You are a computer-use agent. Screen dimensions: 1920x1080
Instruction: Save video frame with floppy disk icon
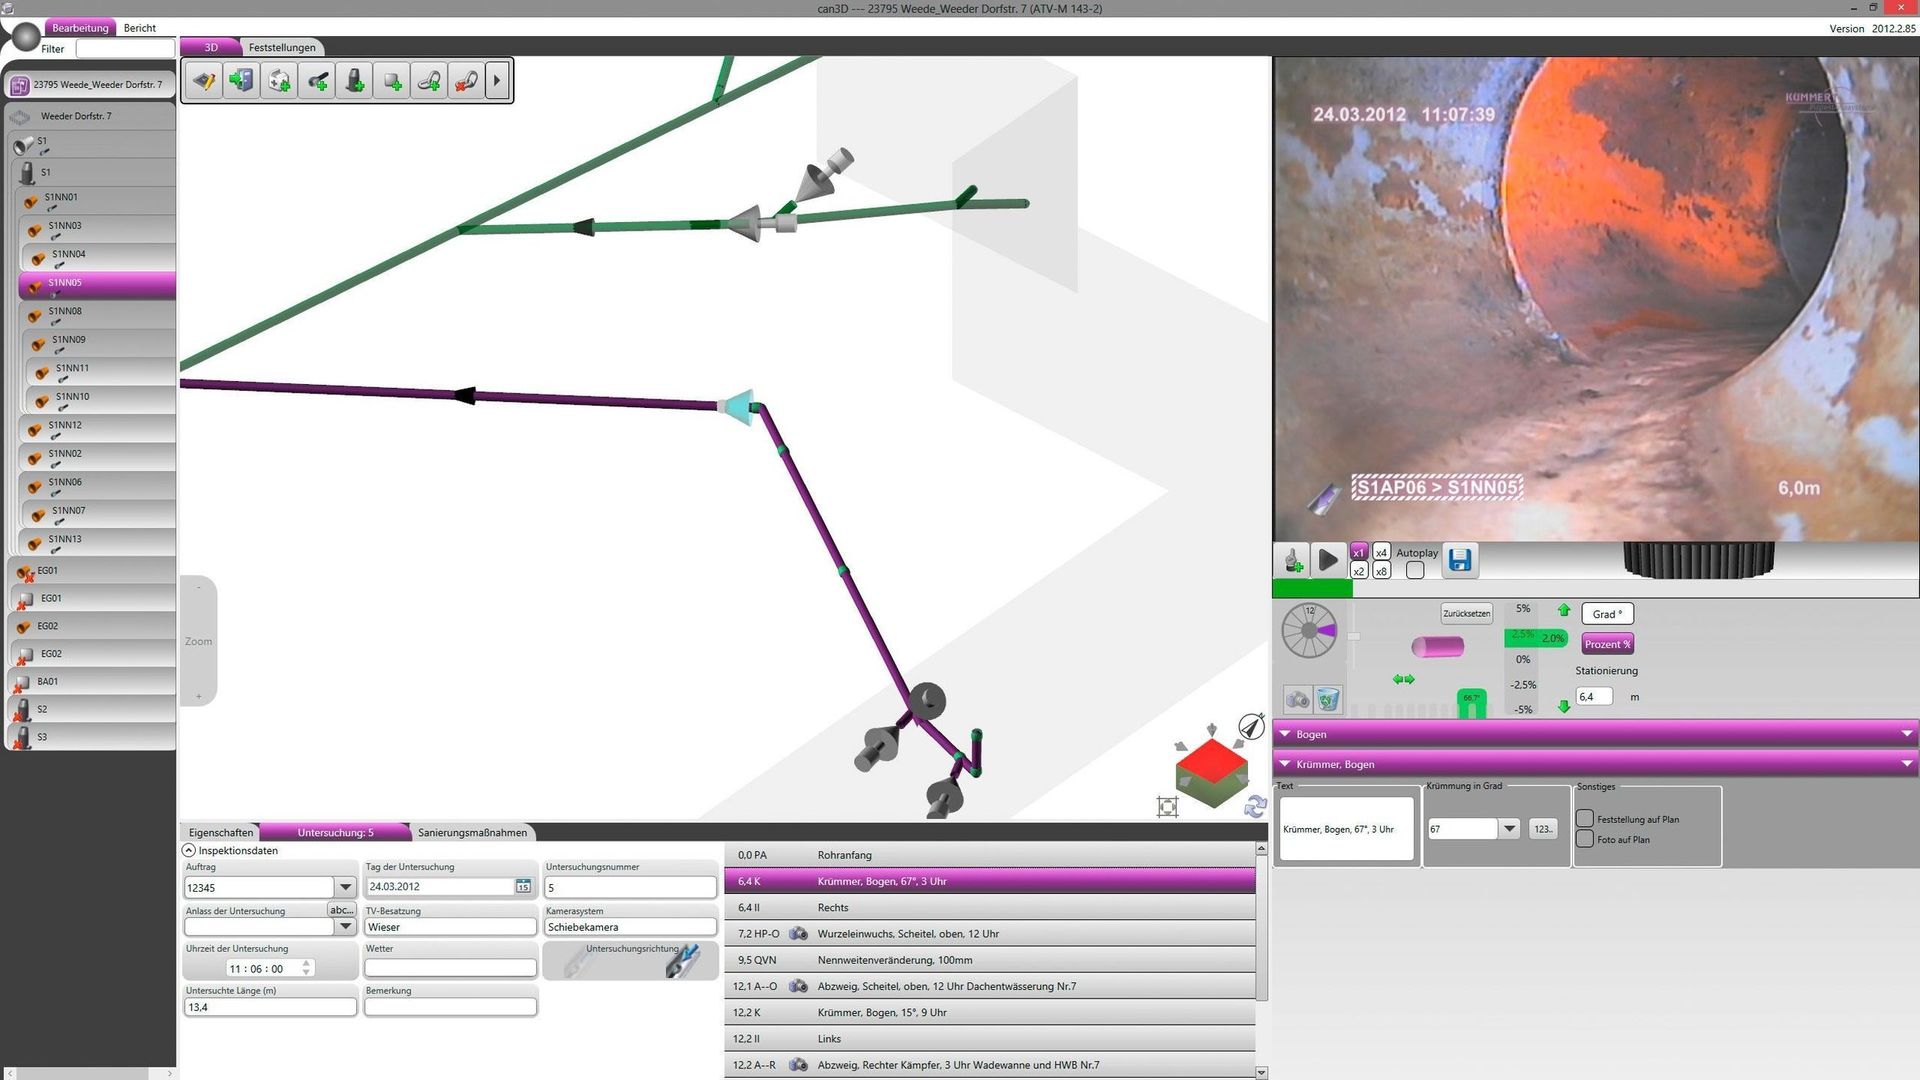1460,560
